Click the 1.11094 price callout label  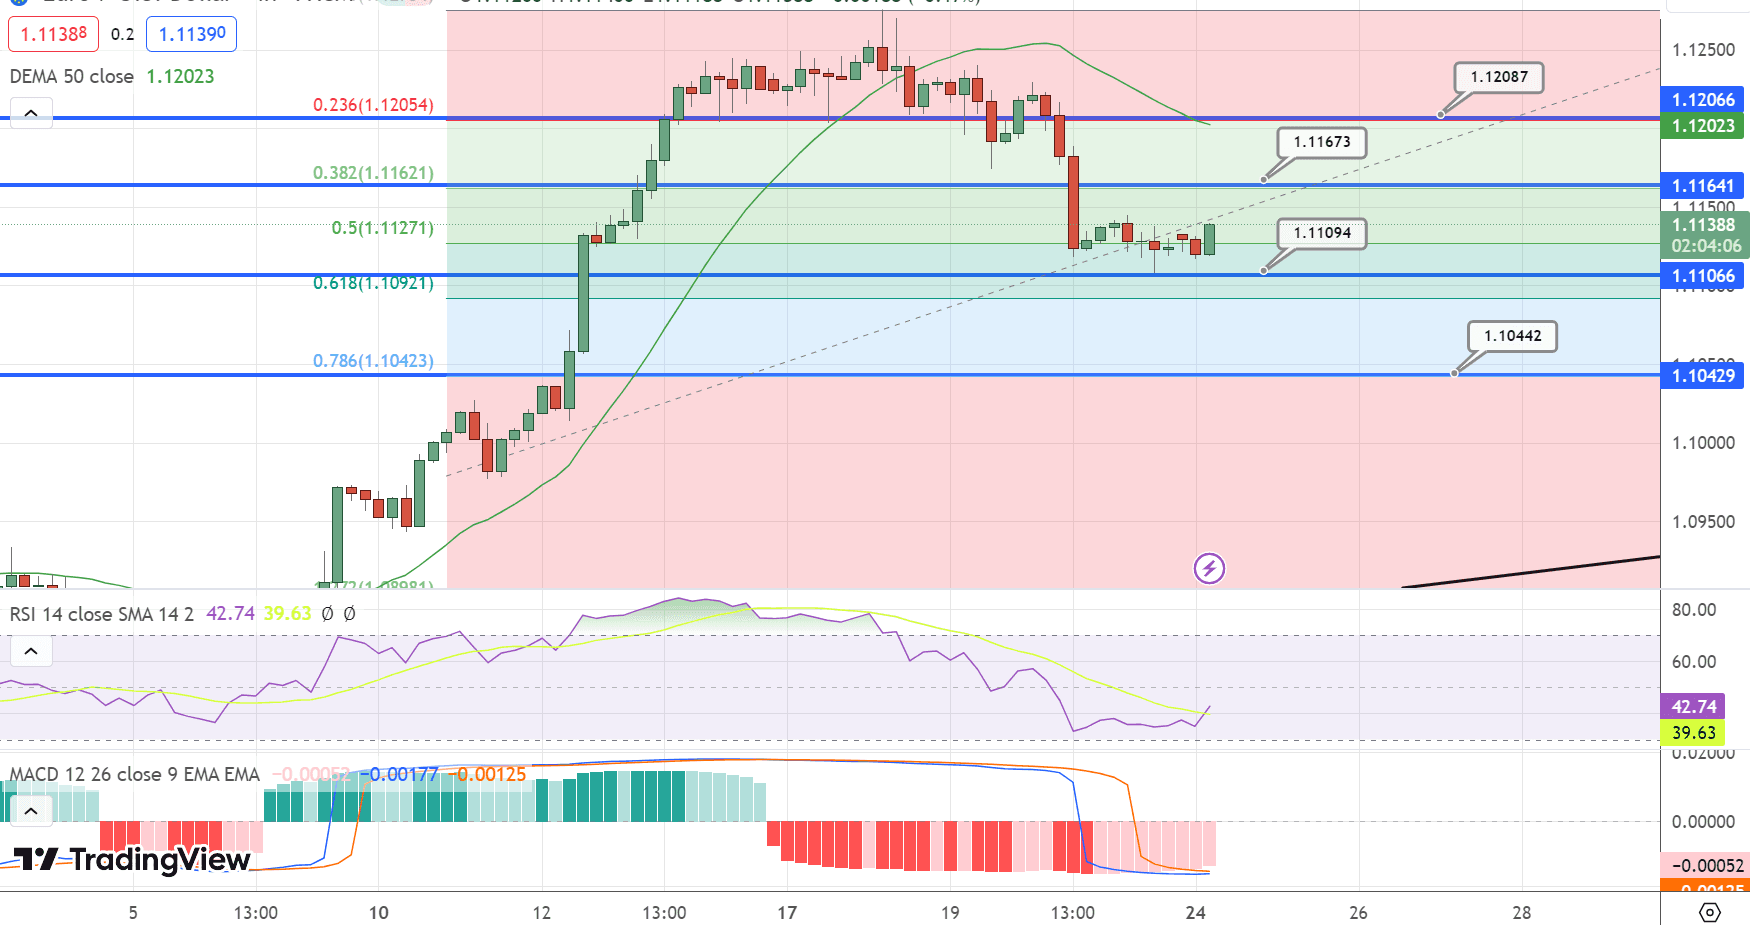pos(1322,233)
